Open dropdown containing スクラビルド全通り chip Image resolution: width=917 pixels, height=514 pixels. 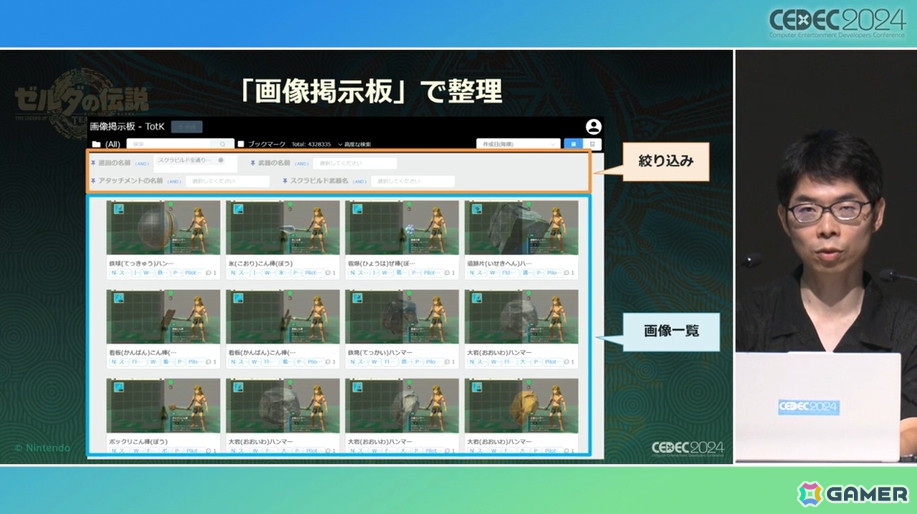point(195,163)
